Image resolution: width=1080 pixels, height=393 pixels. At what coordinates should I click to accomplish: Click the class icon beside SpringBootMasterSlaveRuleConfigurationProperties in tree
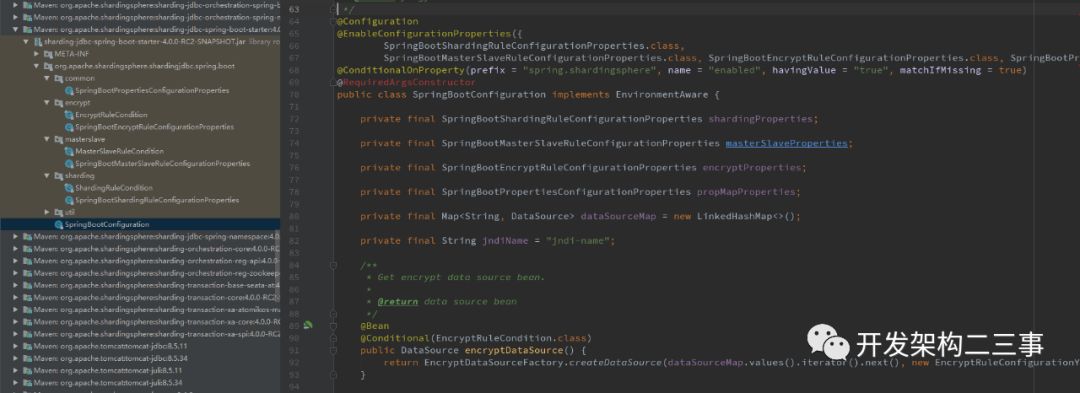[69, 164]
